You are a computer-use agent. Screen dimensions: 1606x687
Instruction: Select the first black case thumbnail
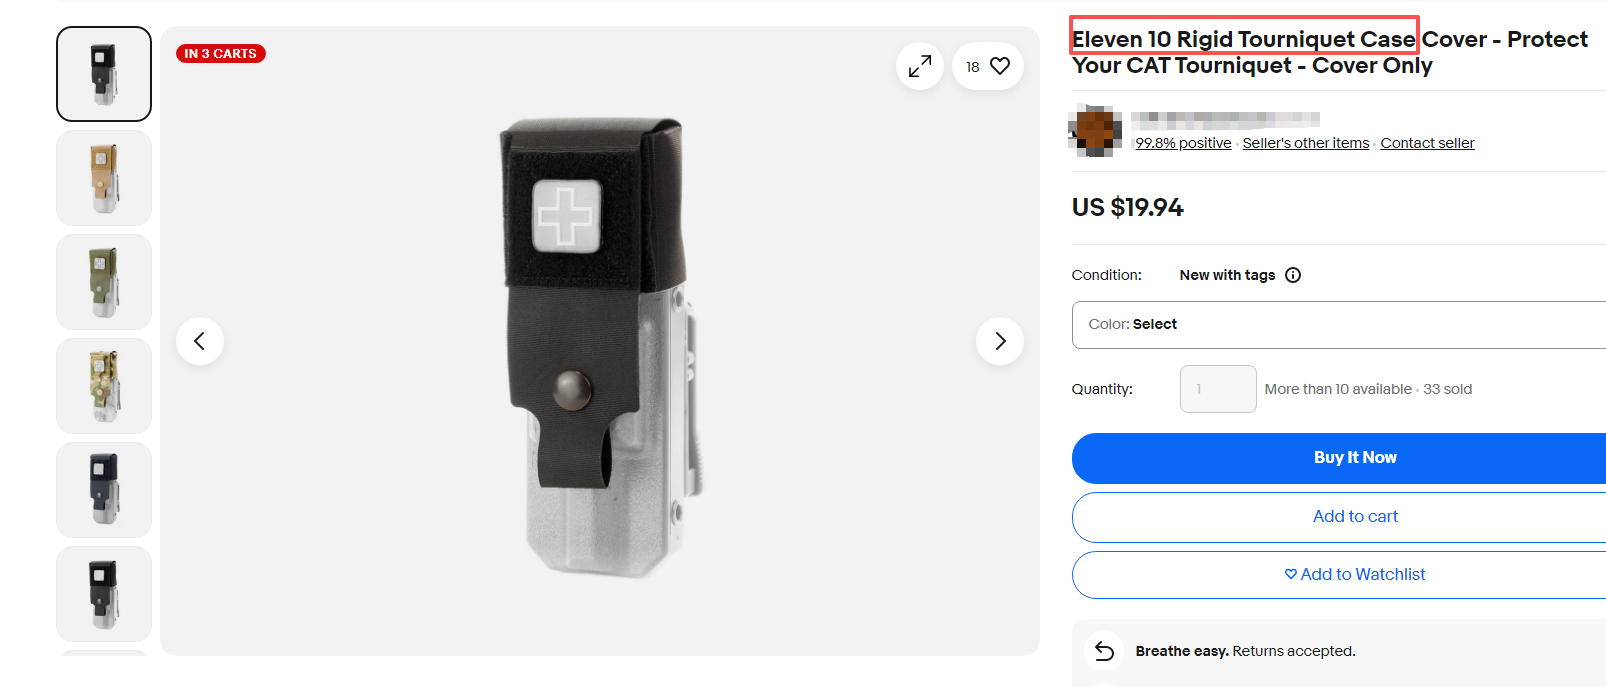(104, 74)
